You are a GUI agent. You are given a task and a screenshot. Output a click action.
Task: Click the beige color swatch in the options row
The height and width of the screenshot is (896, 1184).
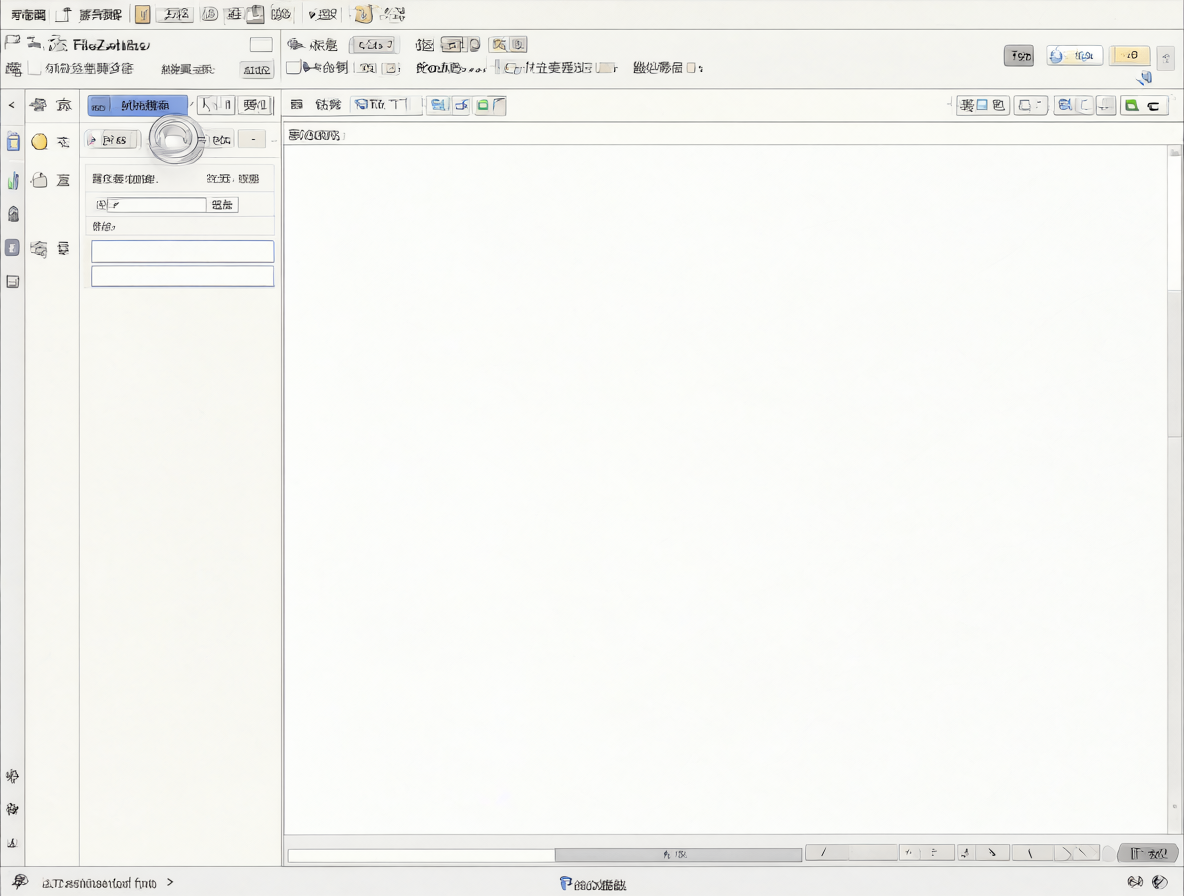604,68
